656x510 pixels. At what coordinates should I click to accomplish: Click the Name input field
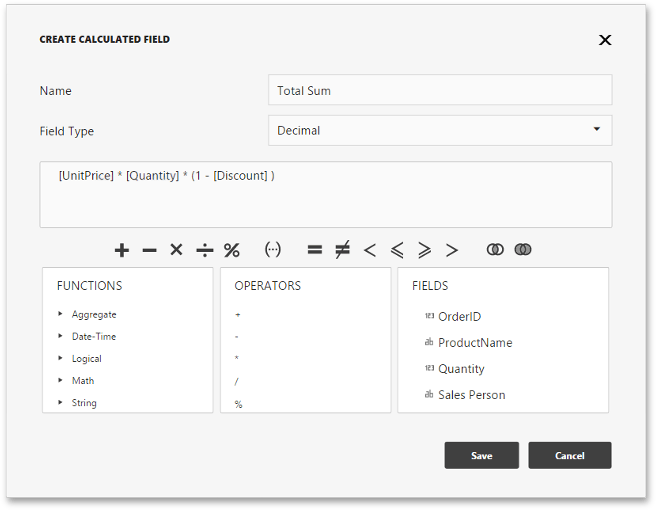pos(440,90)
